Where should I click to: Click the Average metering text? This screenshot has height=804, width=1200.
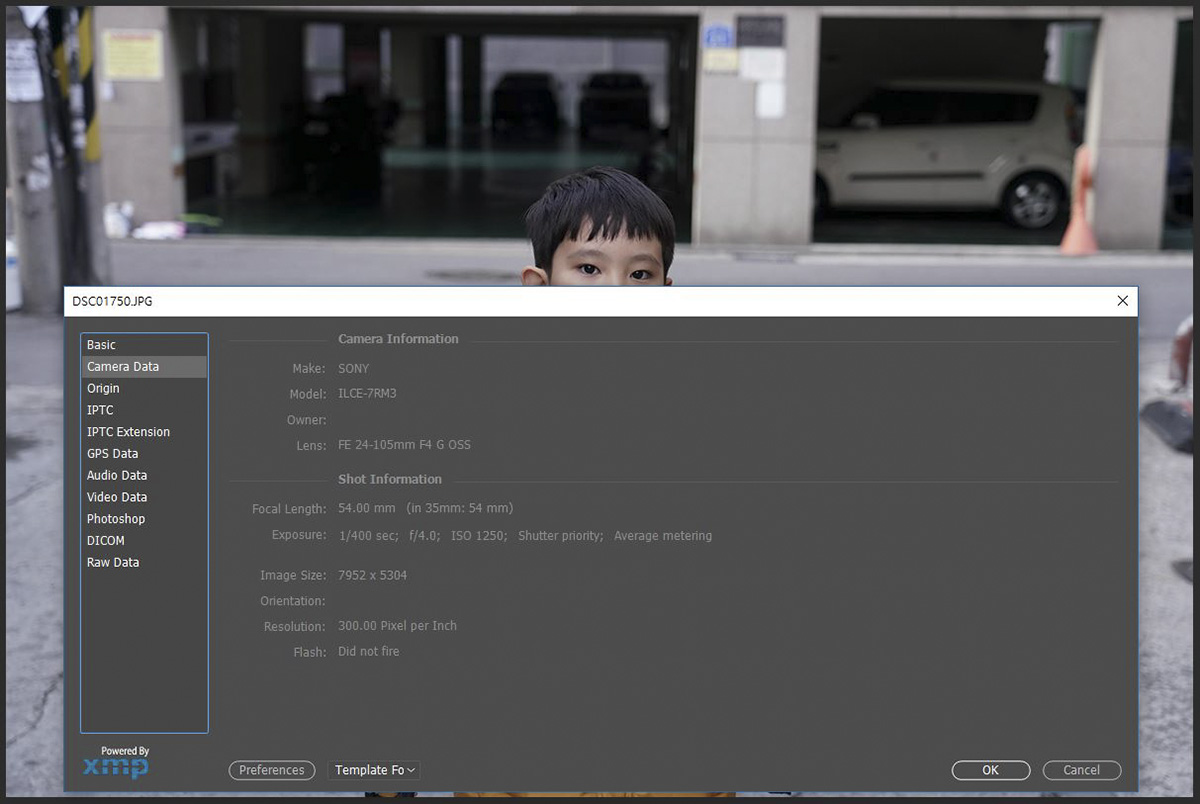(x=663, y=536)
